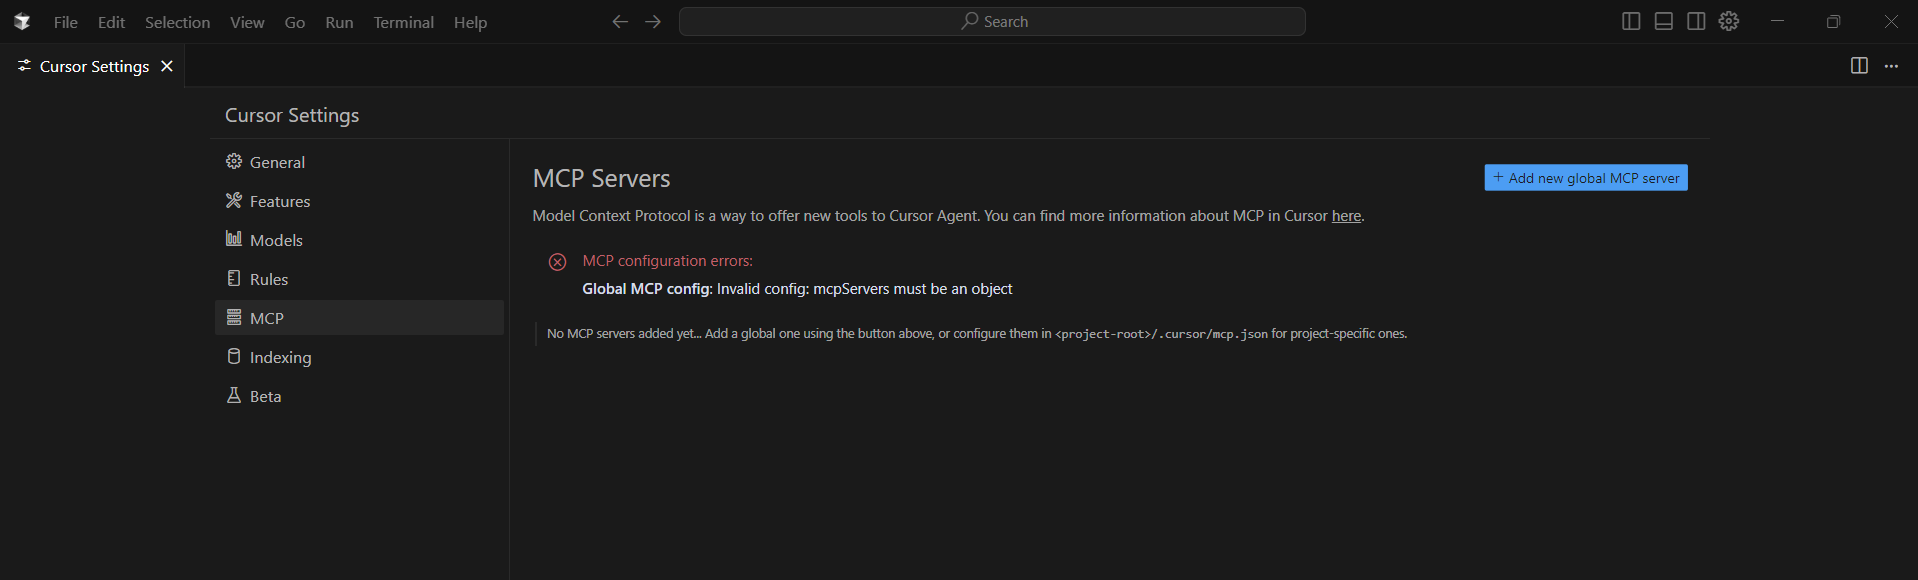1918x580 pixels.
Task: Click the 'MCP configuration errors:' text
Action: pos(668,261)
